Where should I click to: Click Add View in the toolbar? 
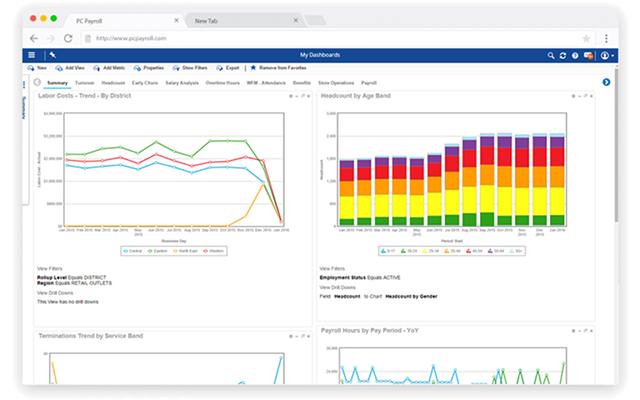click(70, 68)
